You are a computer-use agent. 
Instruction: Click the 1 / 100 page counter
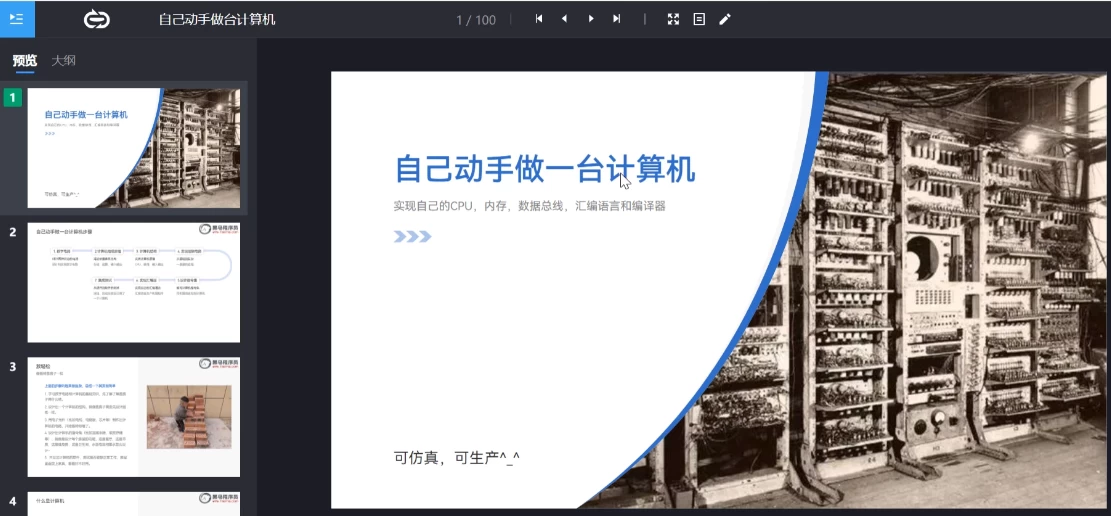[476, 20]
